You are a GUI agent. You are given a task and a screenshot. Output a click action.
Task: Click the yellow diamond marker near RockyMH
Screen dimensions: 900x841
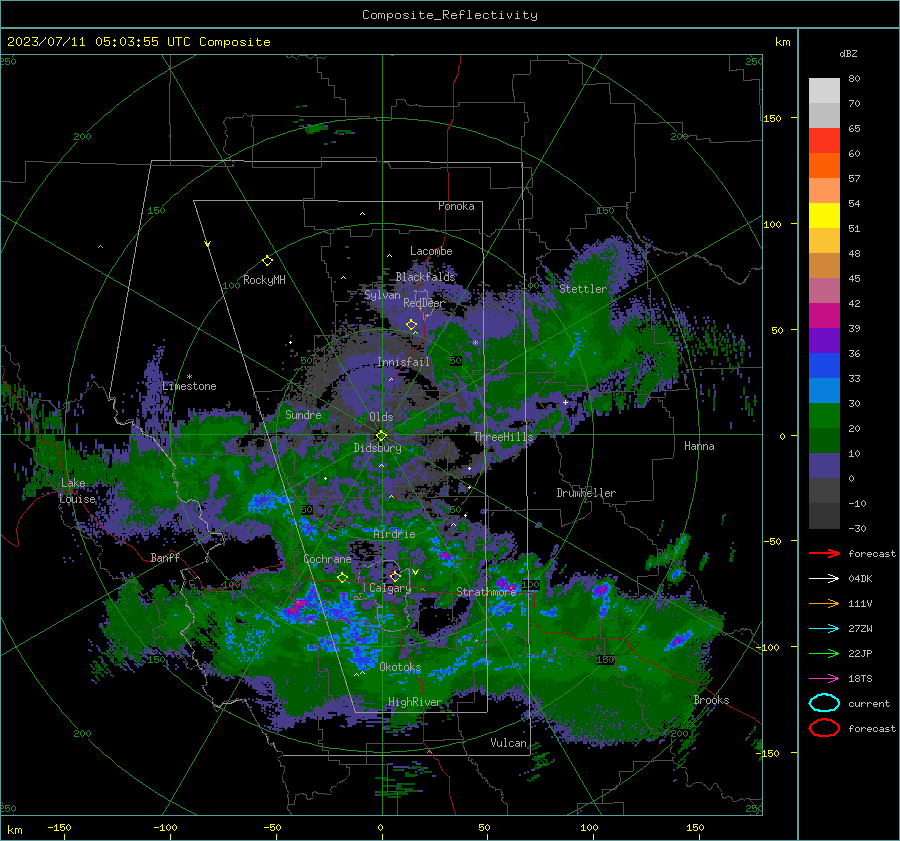click(267, 261)
